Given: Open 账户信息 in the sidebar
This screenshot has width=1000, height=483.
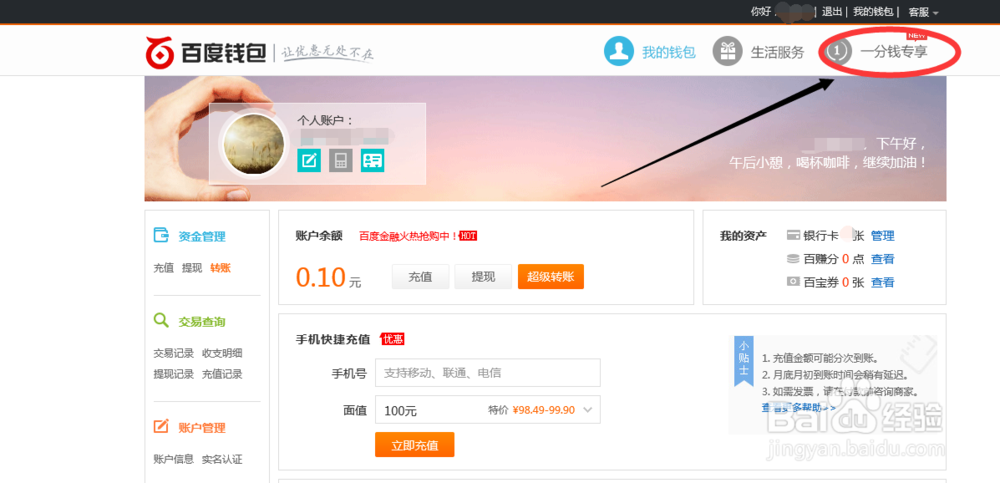Looking at the screenshot, I should click(173, 459).
